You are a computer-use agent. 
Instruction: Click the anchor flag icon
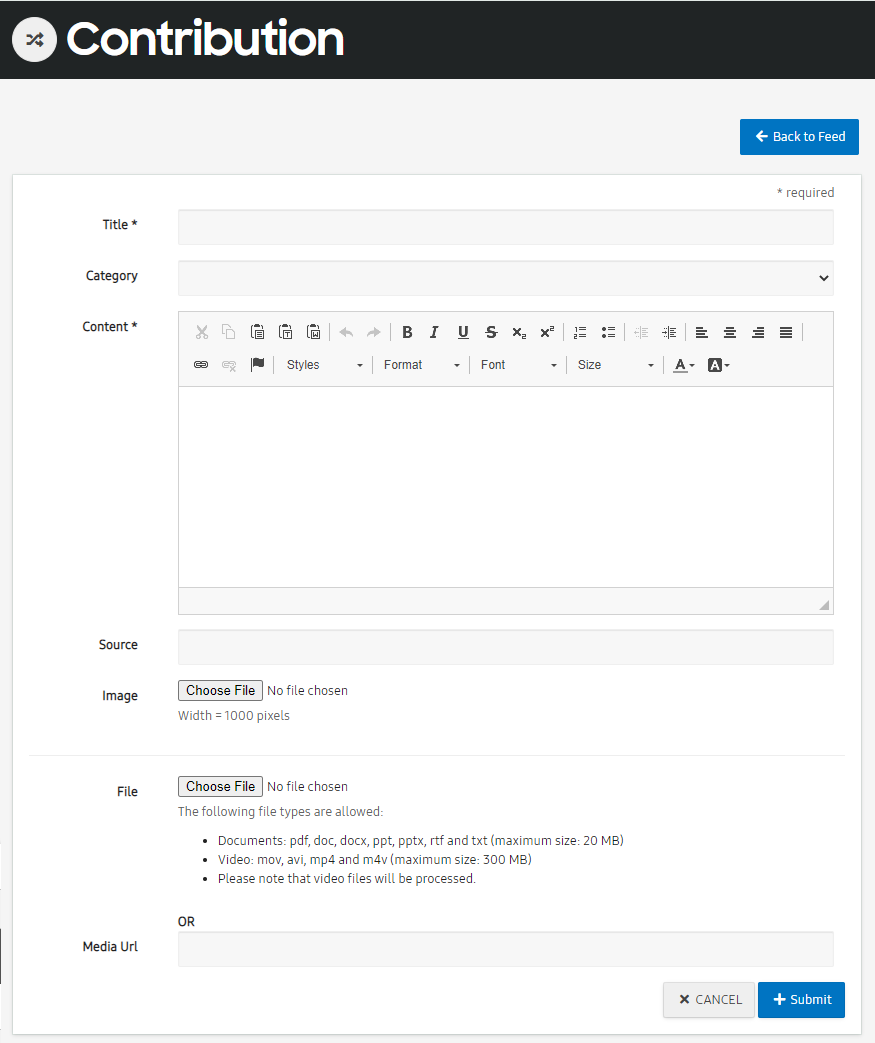[258, 365]
